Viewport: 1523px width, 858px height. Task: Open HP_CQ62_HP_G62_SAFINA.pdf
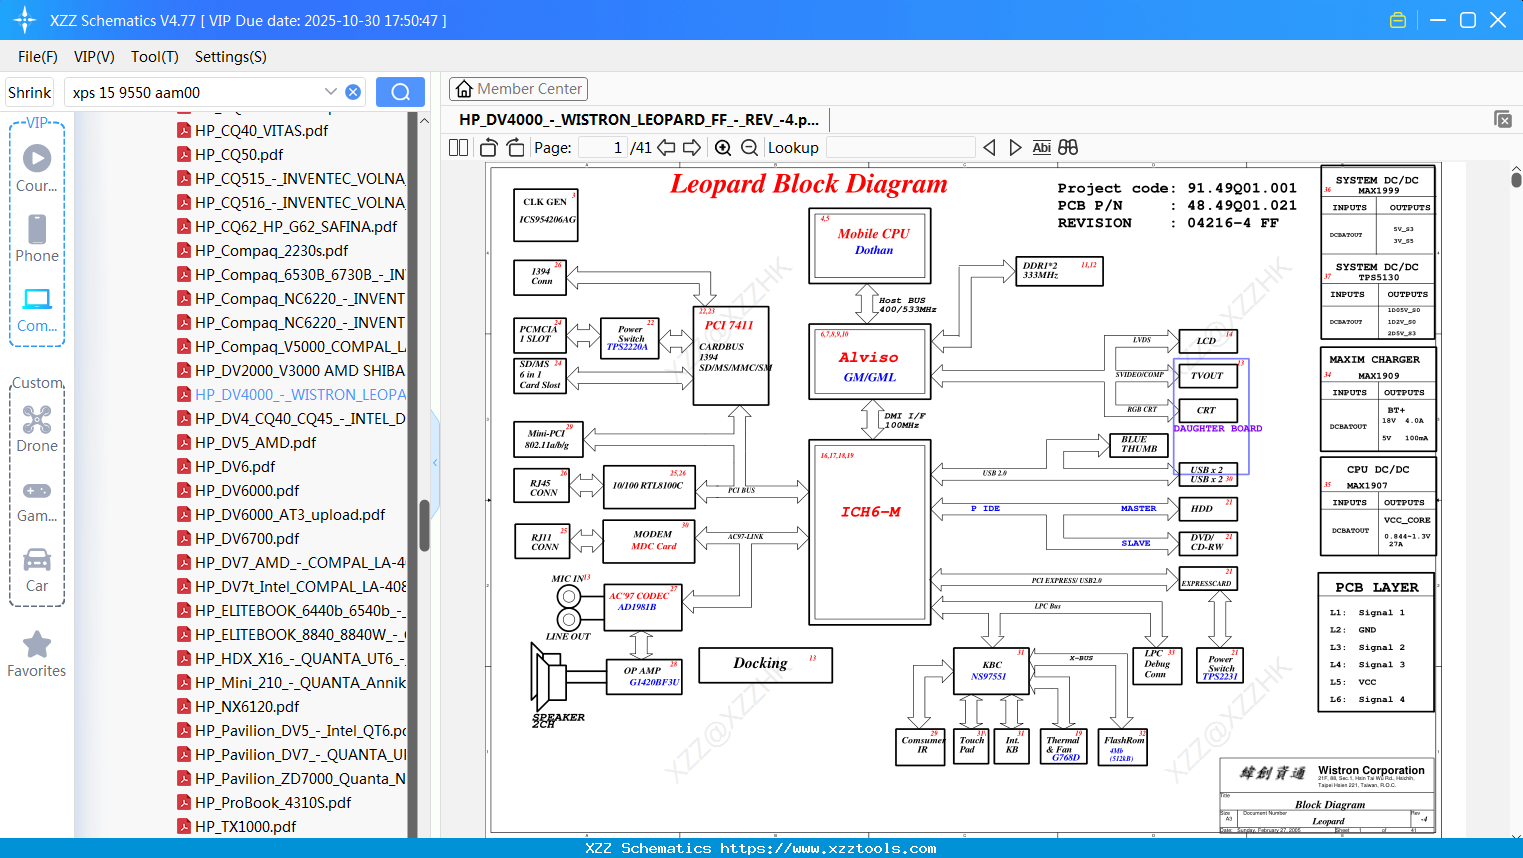tap(296, 226)
